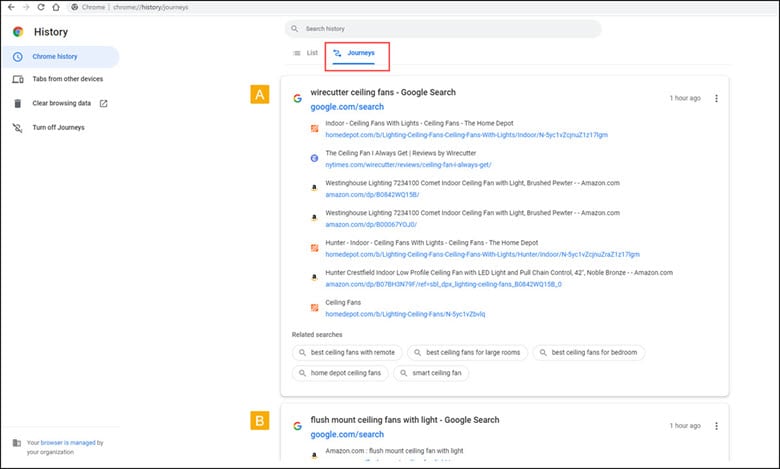
Task: Click the clock icon for Chrome history
Action: click(x=17, y=57)
